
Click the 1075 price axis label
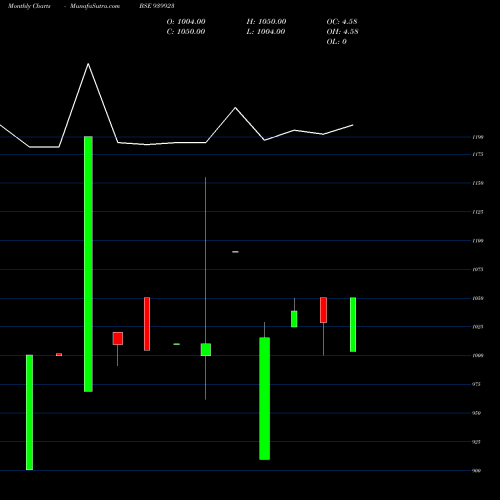click(478, 269)
